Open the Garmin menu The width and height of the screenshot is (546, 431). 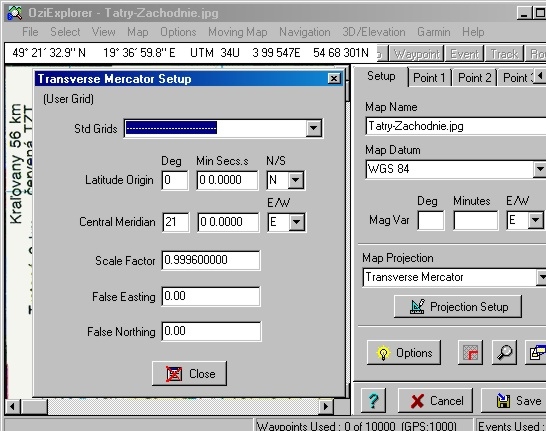[434, 32]
